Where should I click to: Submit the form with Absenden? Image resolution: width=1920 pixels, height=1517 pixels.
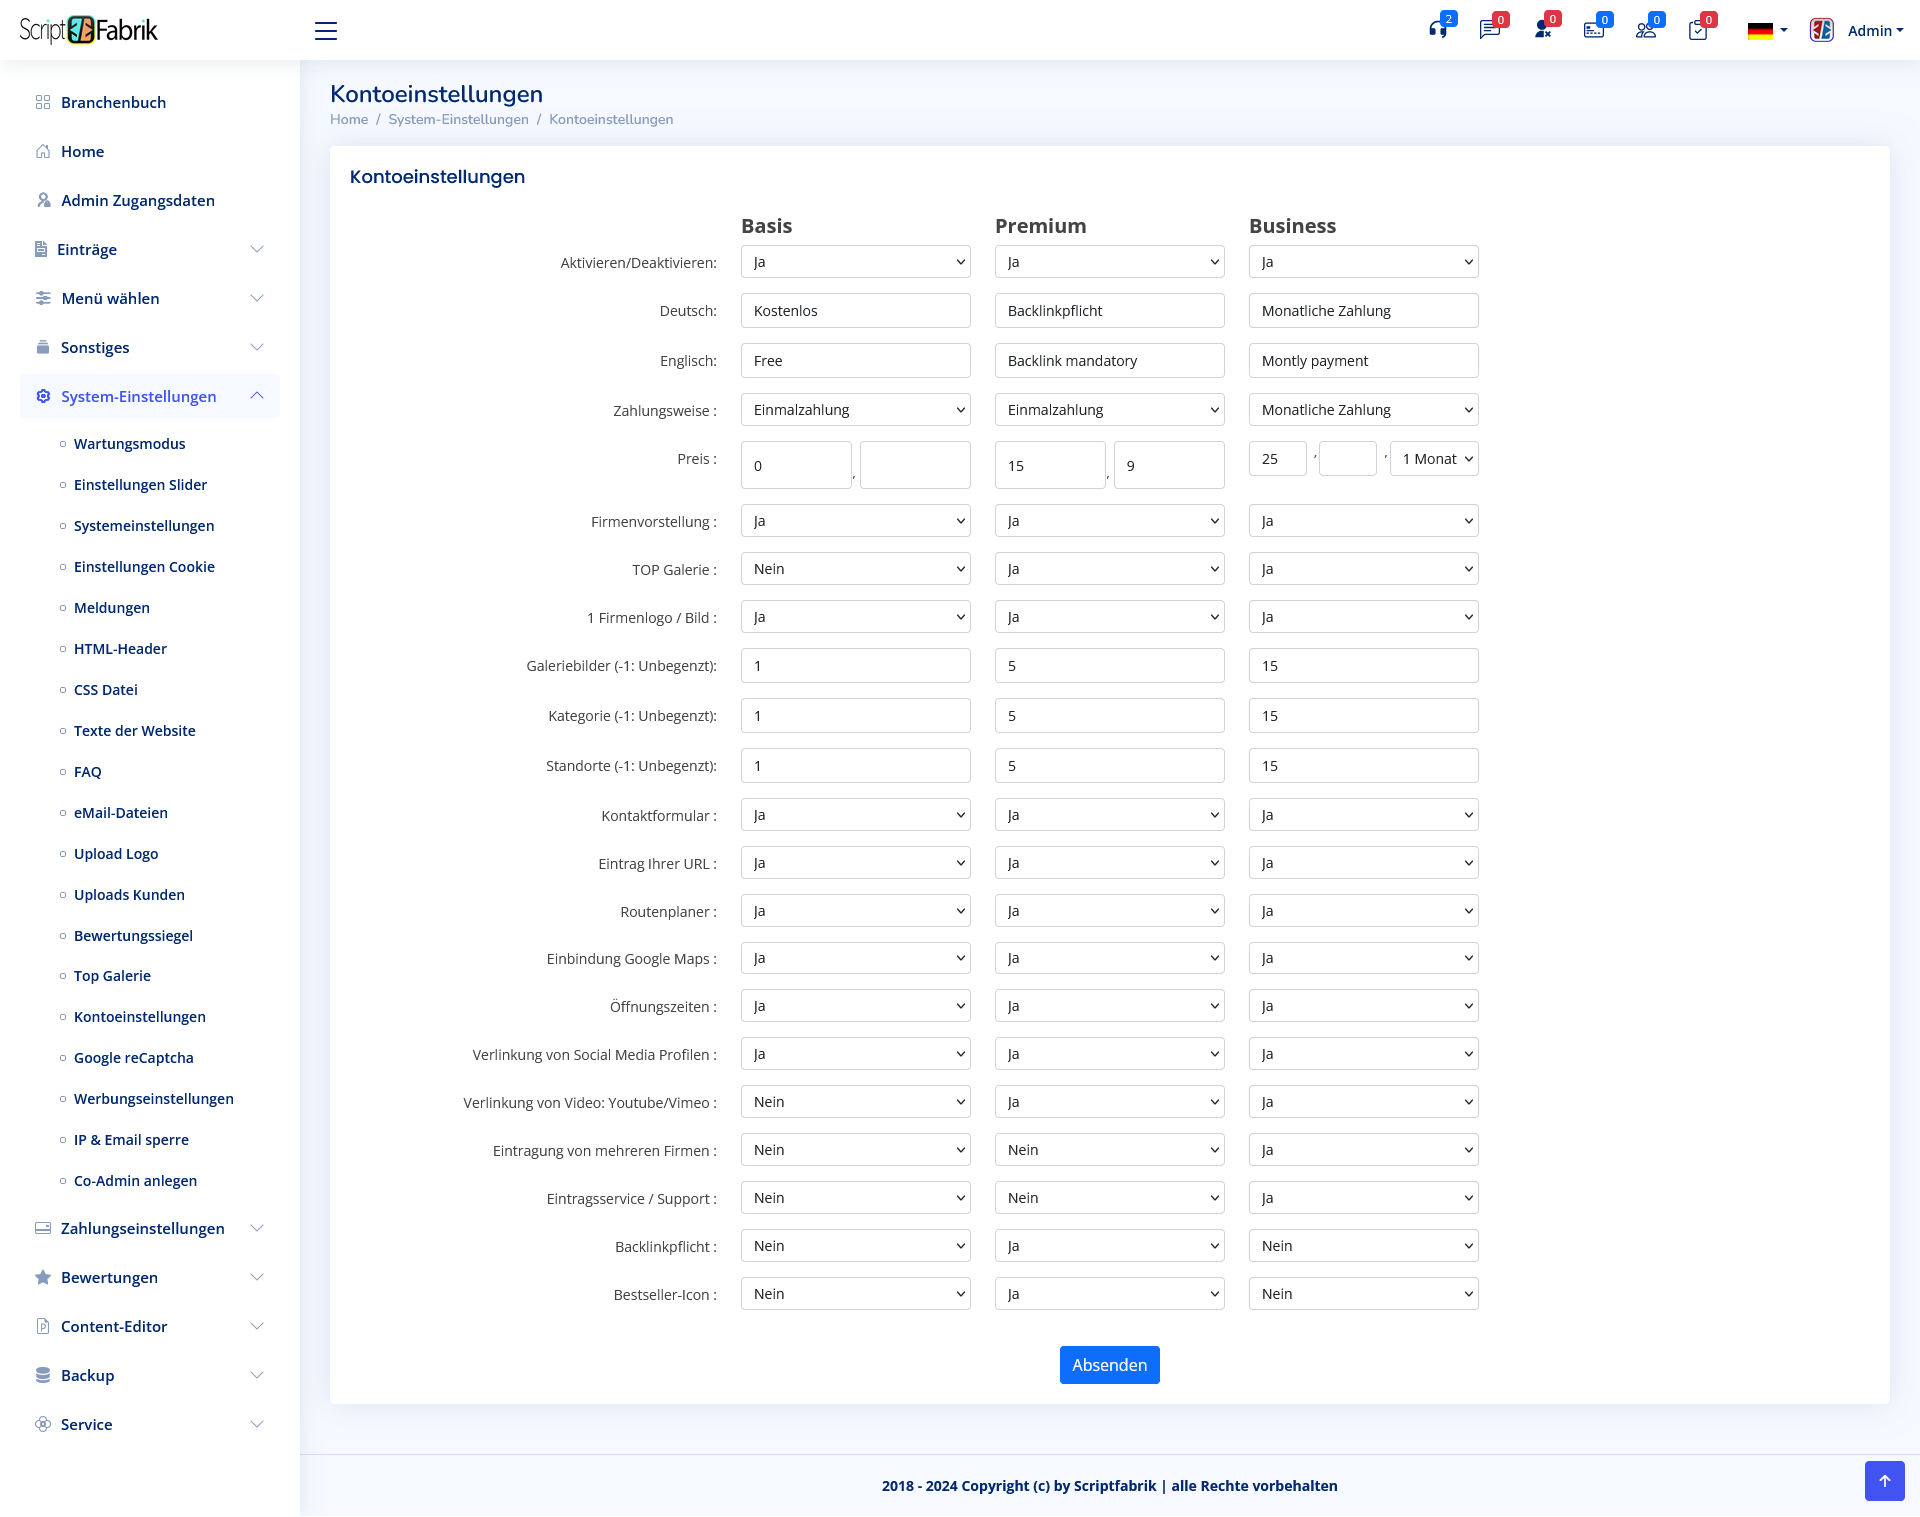pyautogui.click(x=1109, y=1365)
